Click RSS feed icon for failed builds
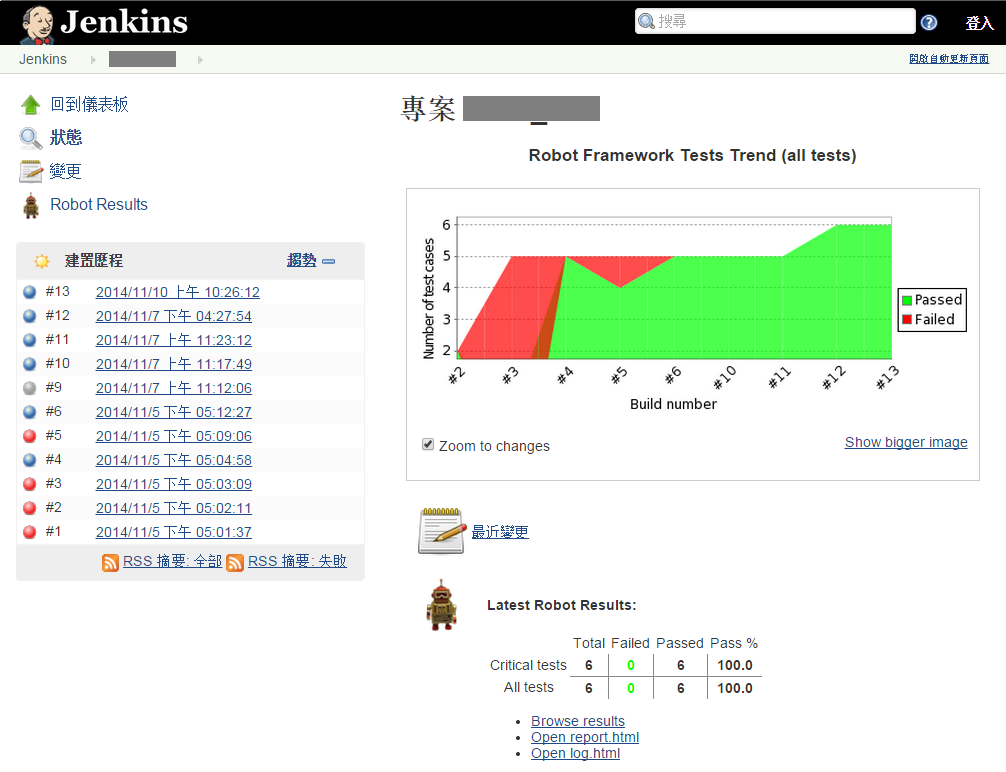1006x772 pixels. tap(235, 563)
